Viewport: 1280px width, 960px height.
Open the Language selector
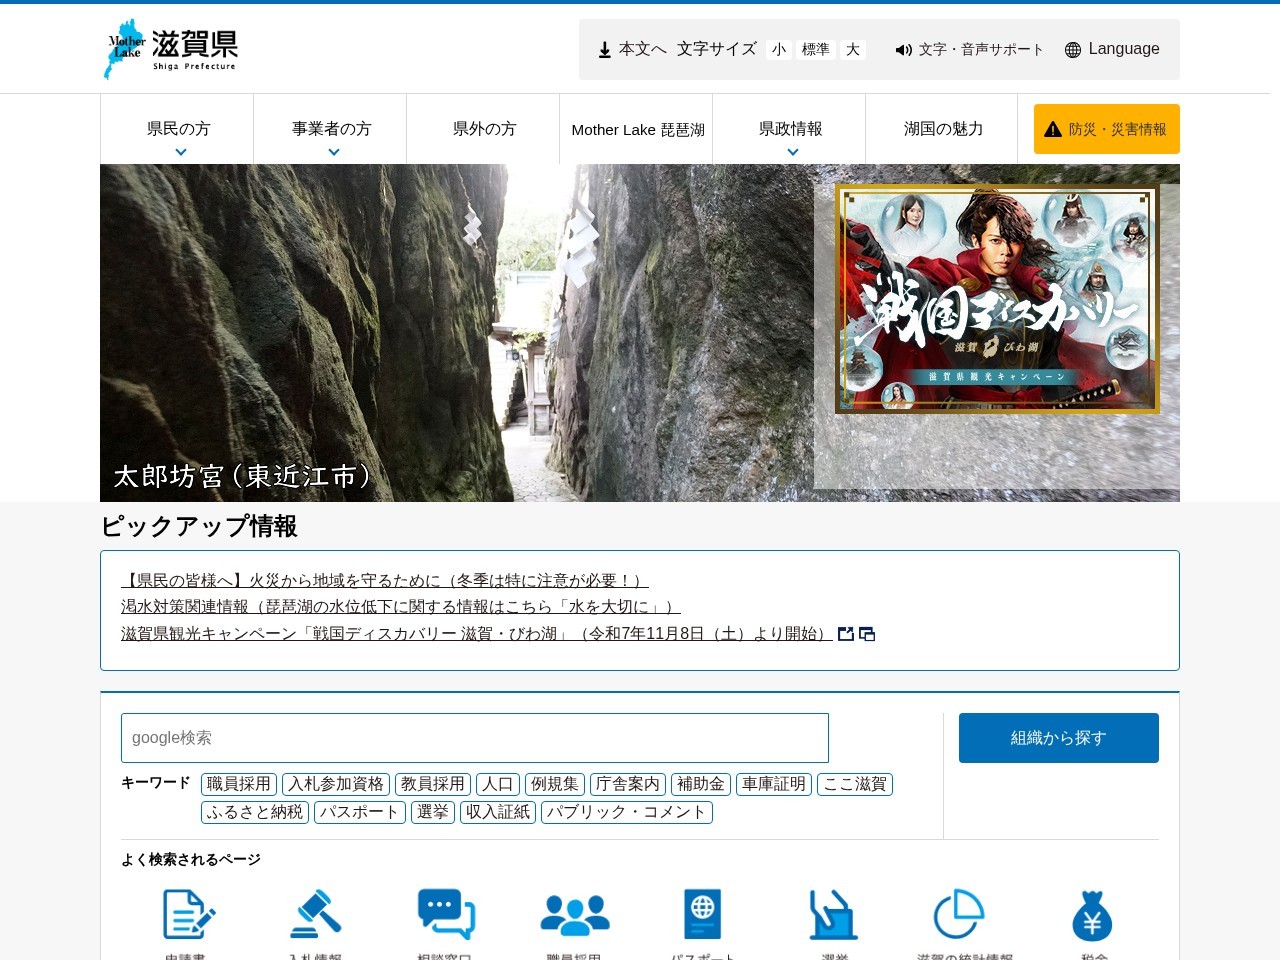tap(1112, 49)
